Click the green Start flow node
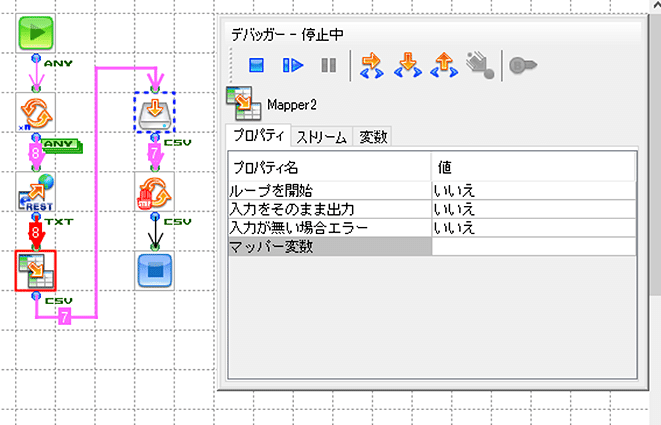Image resolution: width=661 pixels, height=425 pixels. (36, 35)
